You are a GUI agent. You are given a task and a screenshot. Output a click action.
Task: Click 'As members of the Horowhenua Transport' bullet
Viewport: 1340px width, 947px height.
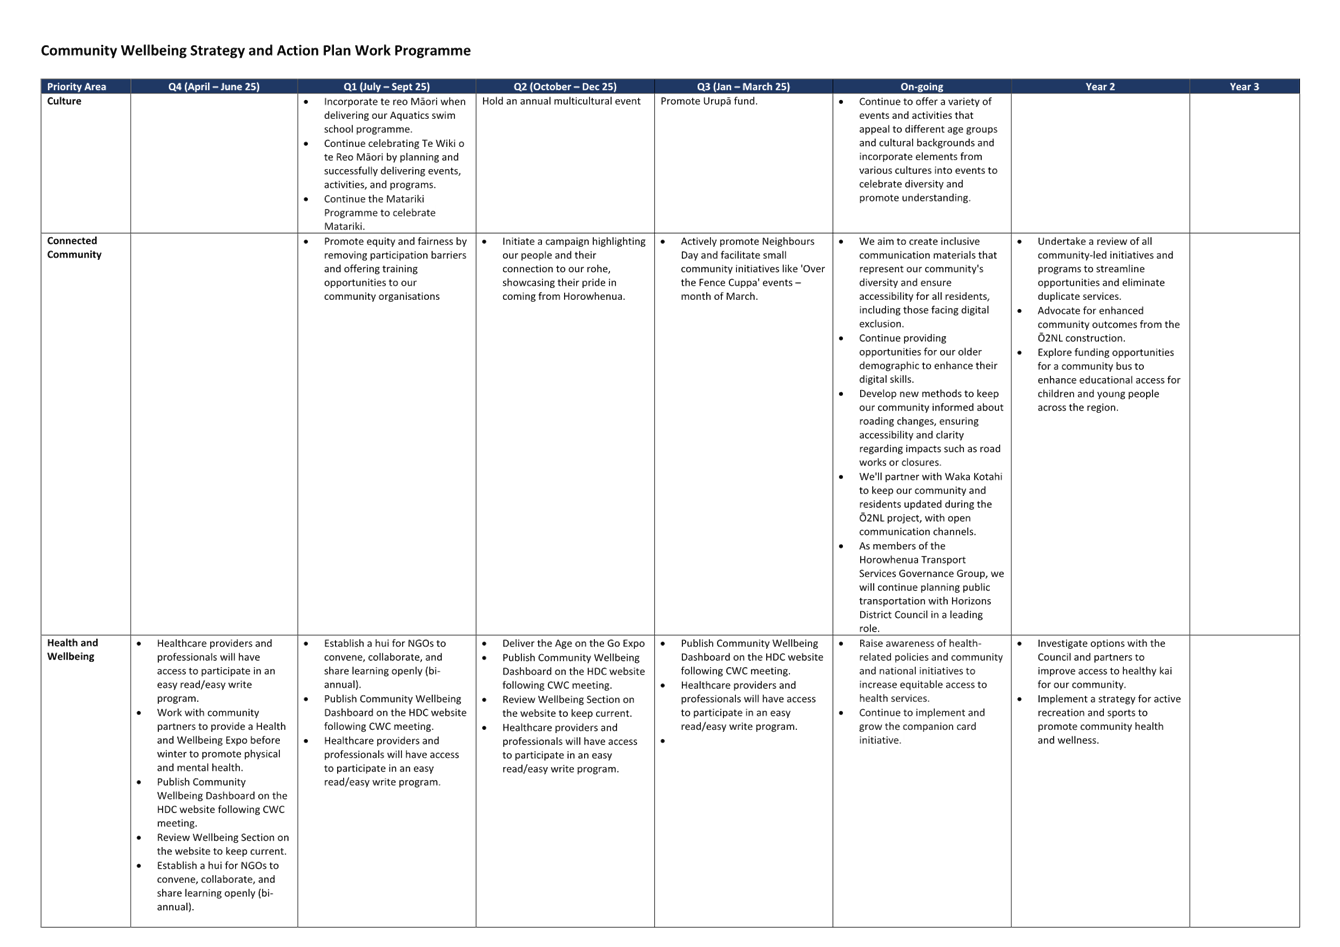(930, 587)
